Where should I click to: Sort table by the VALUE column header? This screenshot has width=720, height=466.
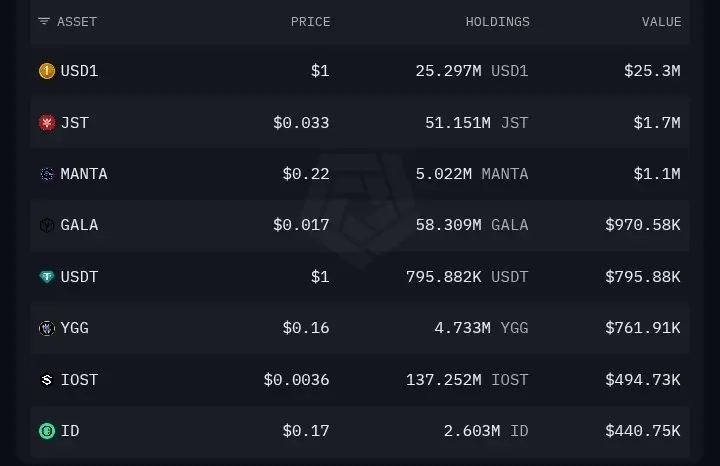(661, 22)
